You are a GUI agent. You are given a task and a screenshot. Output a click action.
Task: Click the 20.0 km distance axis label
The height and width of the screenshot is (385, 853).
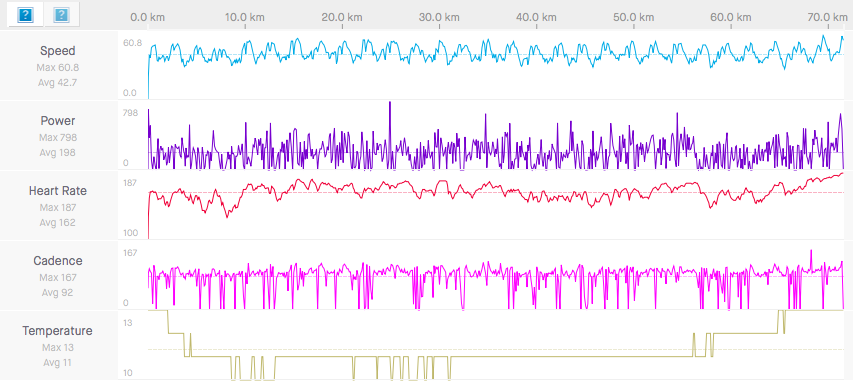342,17
